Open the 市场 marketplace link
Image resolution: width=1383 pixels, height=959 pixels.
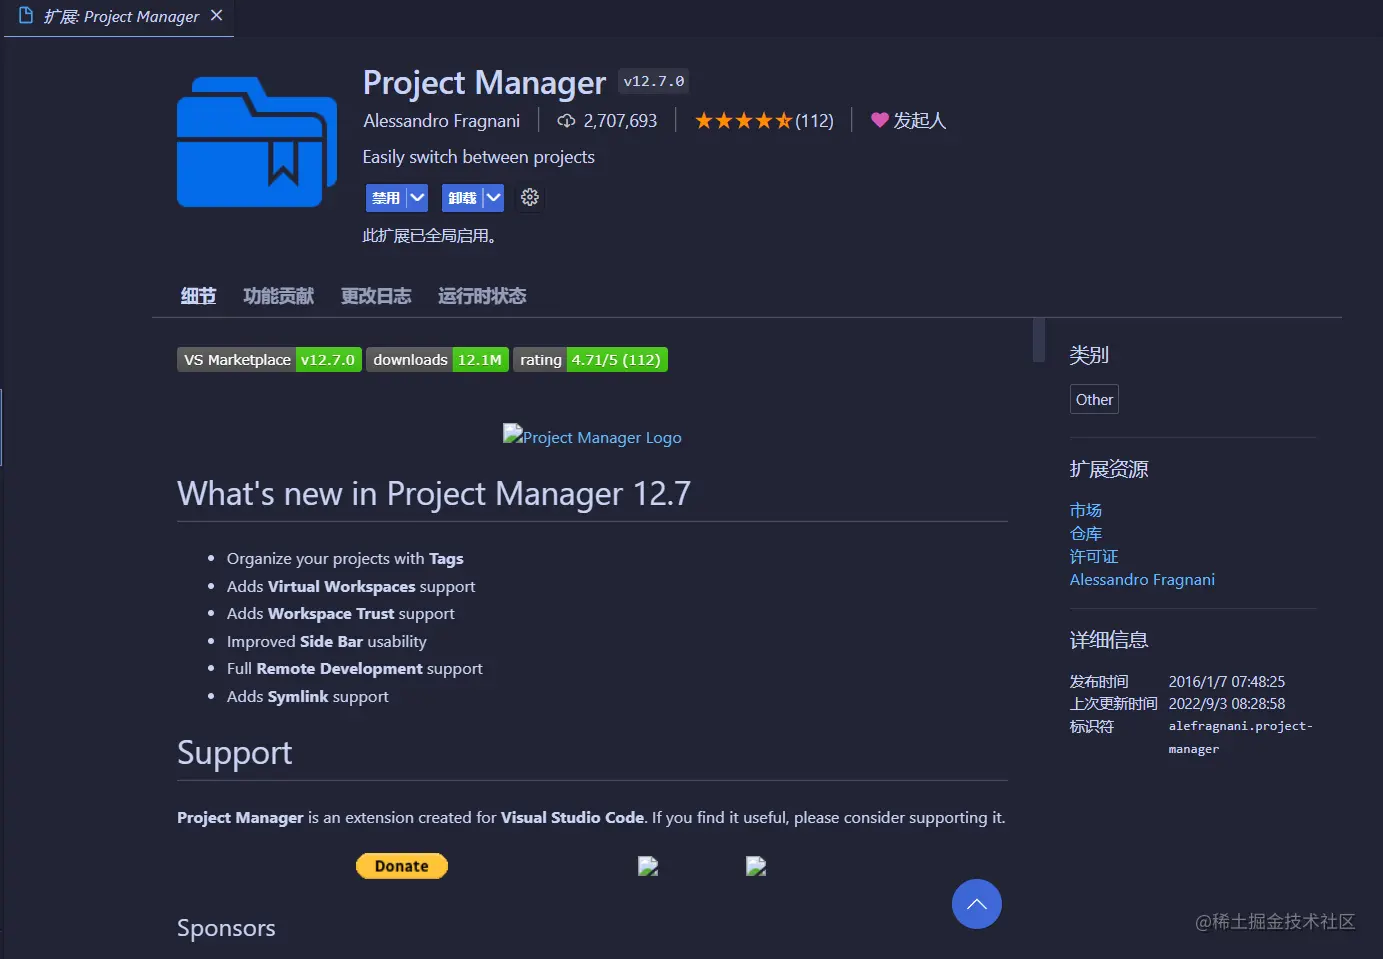pyautogui.click(x=1086, y=510)
